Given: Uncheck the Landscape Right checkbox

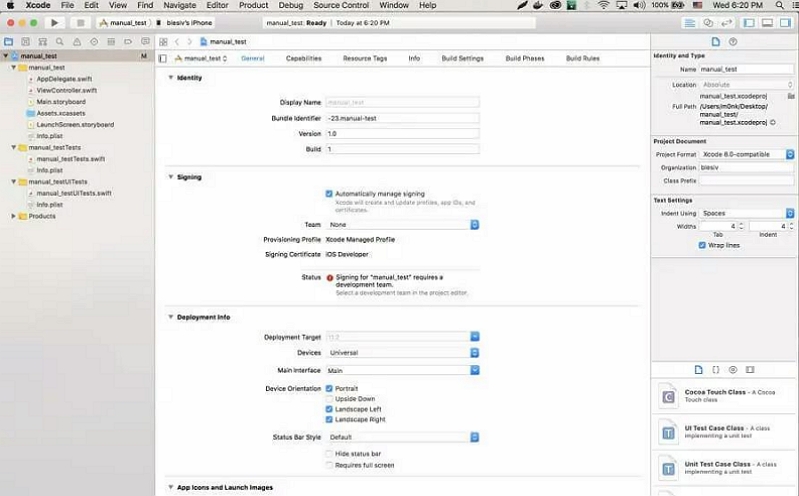Looking at the screenshot, I should coord(329,420).
